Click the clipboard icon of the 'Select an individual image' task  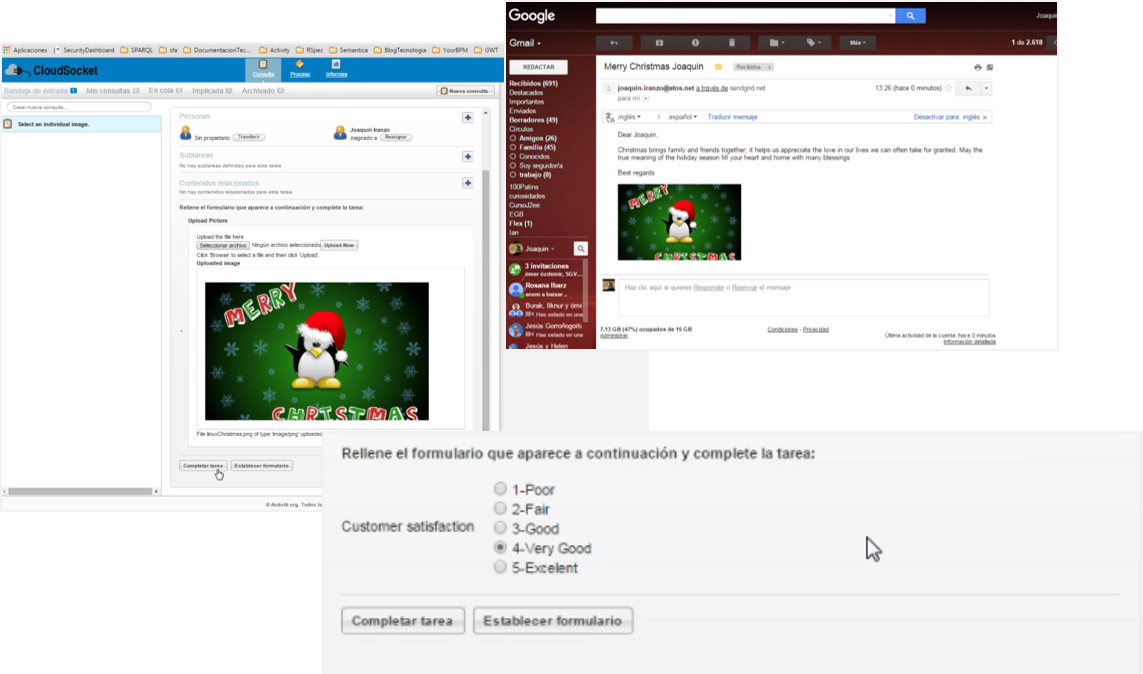pyautogui.click(x=8, y=124)
